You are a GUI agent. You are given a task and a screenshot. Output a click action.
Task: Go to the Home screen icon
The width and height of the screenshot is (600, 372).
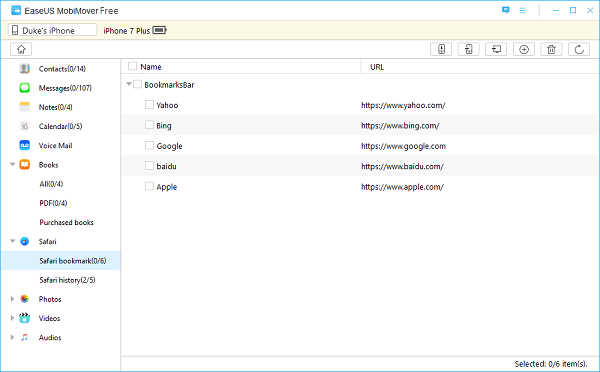pyautogui.click(x=21, y=49)
